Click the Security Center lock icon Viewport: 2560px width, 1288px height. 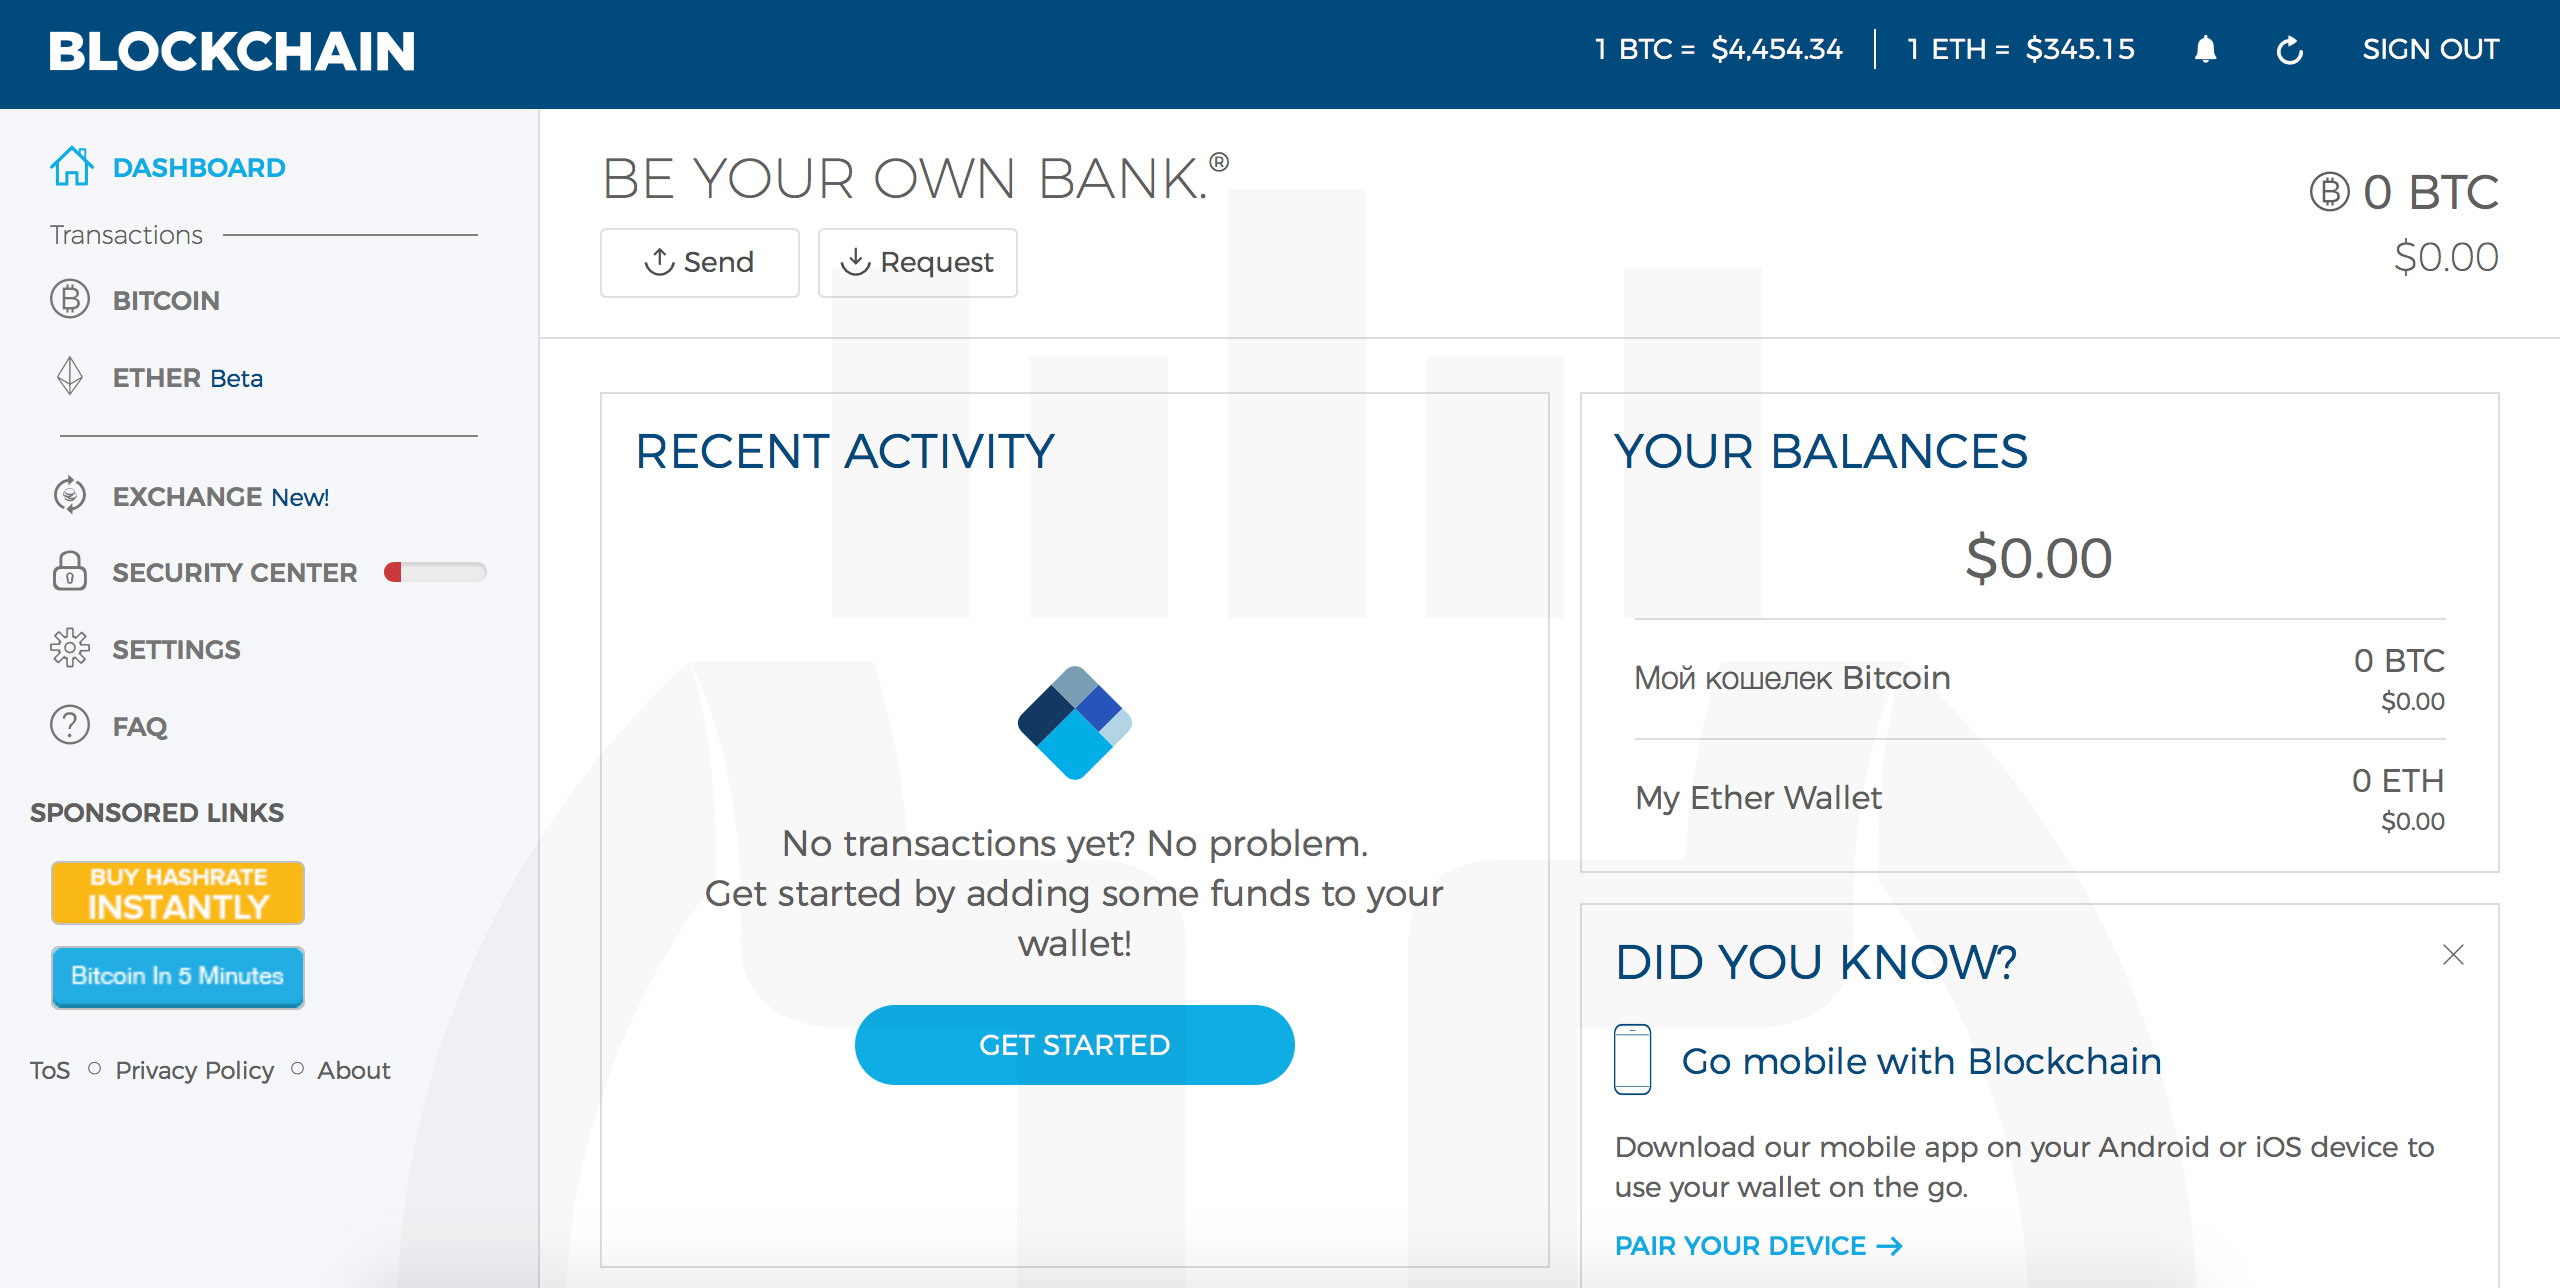[x=67, y=573]
